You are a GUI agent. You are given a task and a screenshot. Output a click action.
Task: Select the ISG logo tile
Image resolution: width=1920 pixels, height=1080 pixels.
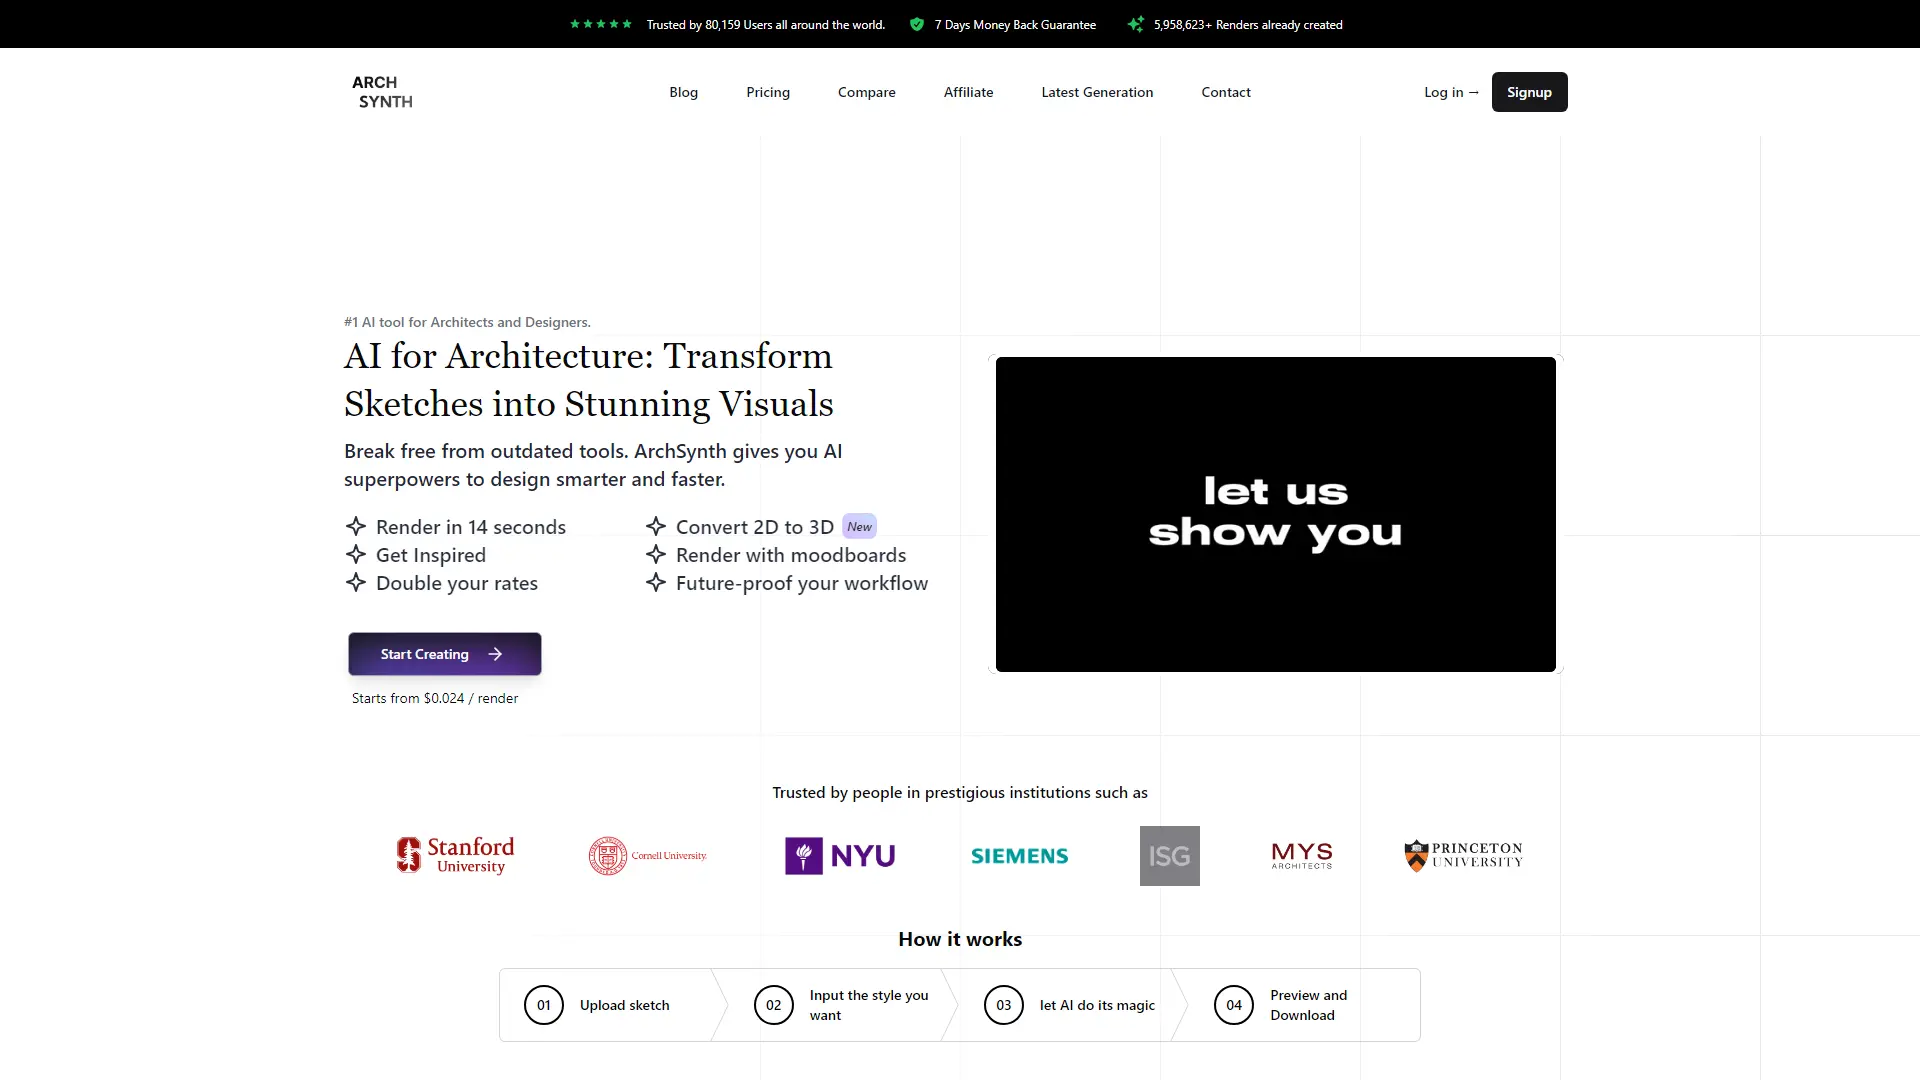pyautogui.click(x=1168, y=855)
